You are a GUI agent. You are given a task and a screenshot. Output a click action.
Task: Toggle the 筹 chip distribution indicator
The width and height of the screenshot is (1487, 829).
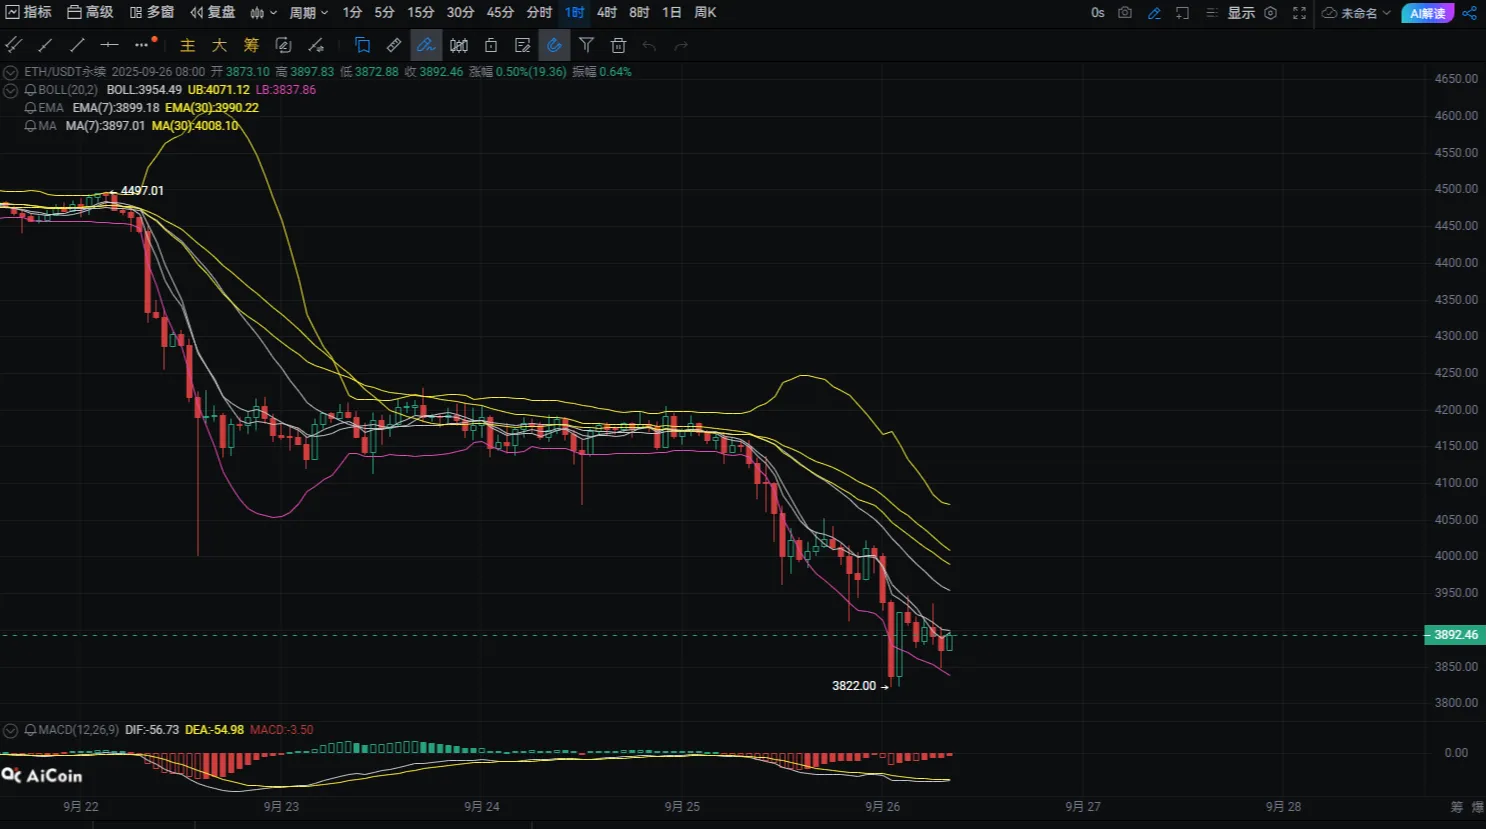[251, 45]
